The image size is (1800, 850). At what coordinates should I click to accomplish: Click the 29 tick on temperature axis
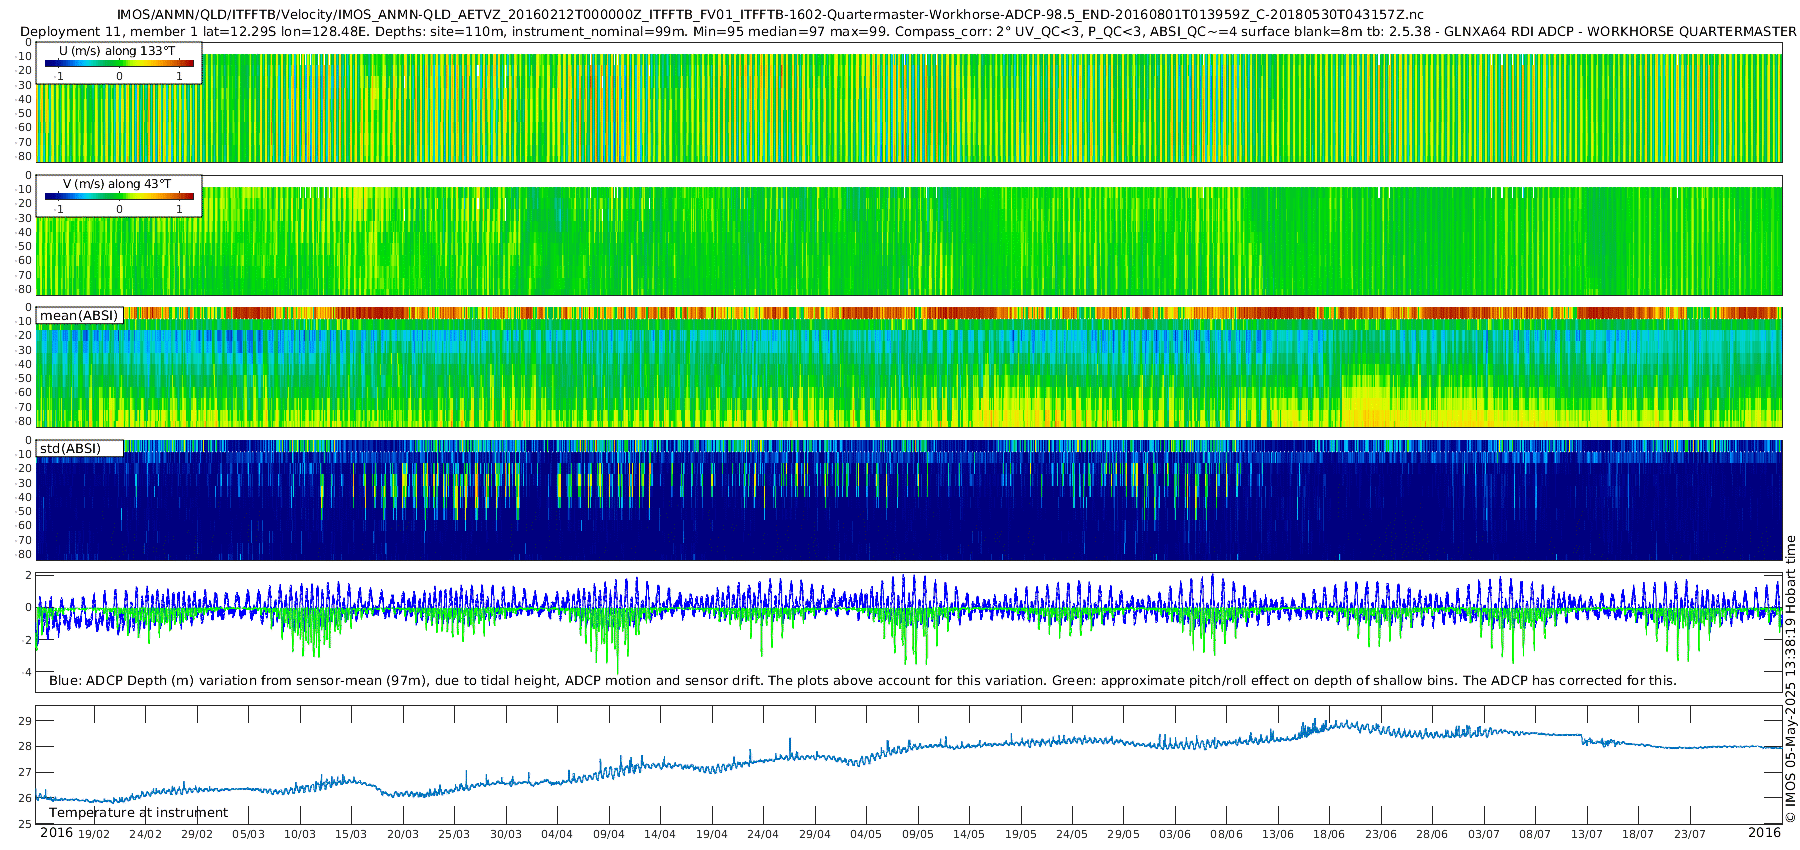click(25, 721)
